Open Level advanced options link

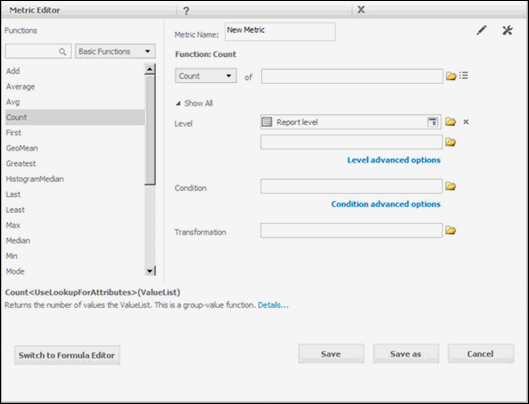[x=394, y=160]
